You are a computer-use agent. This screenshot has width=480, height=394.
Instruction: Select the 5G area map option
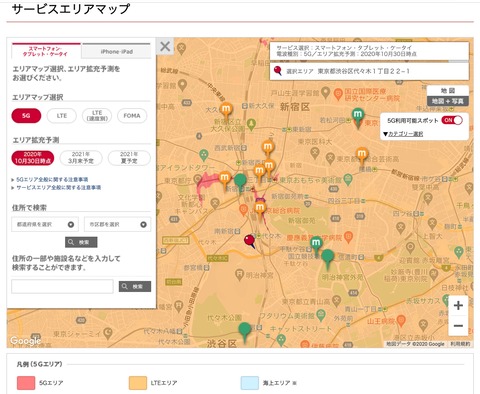coord(26,116)
